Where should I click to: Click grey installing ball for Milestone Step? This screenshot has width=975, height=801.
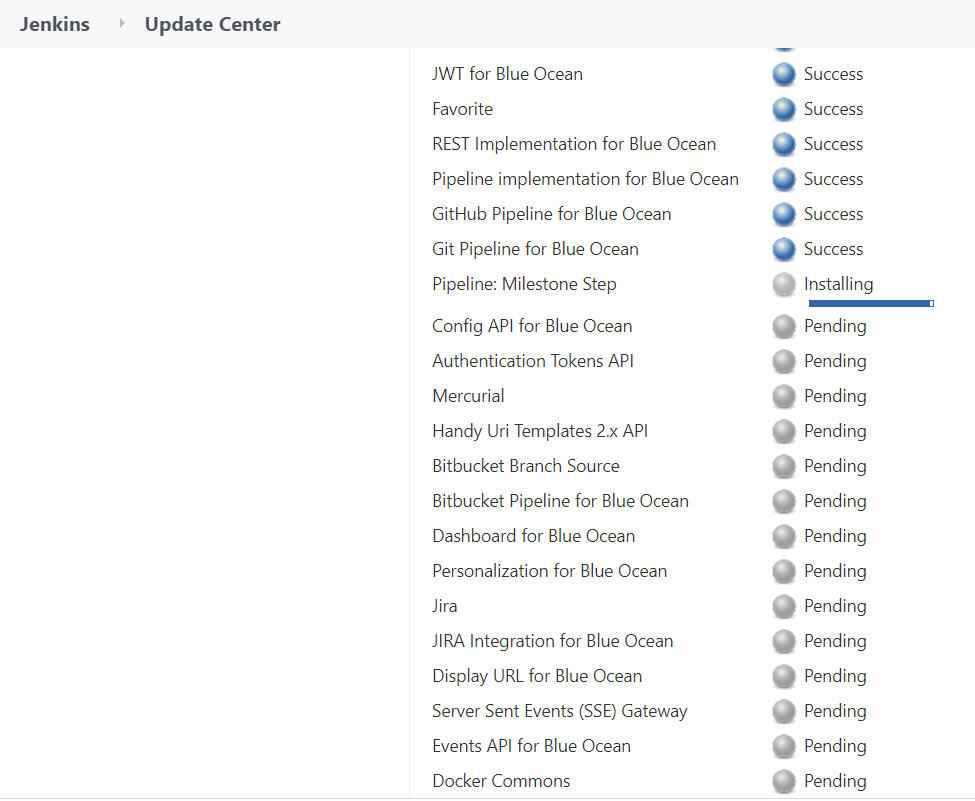coord(784,284)
